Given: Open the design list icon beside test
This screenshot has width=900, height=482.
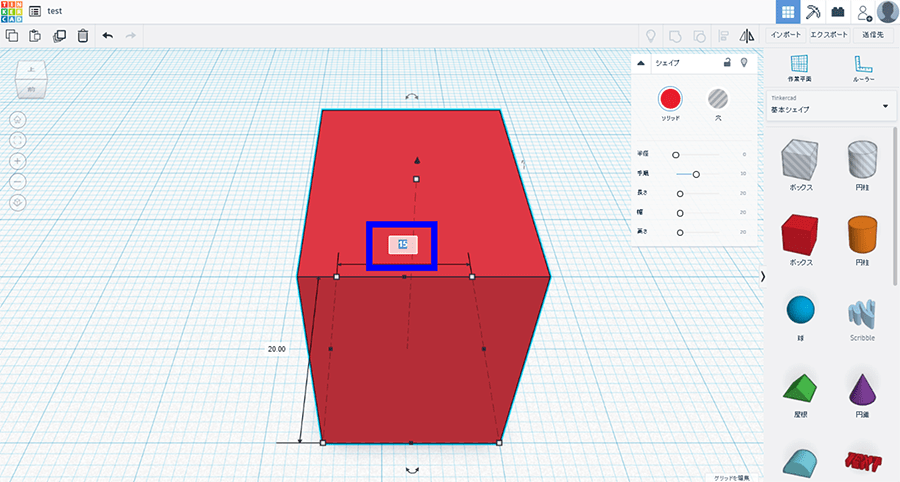Looking at the screenshot, I should (35, 11).
